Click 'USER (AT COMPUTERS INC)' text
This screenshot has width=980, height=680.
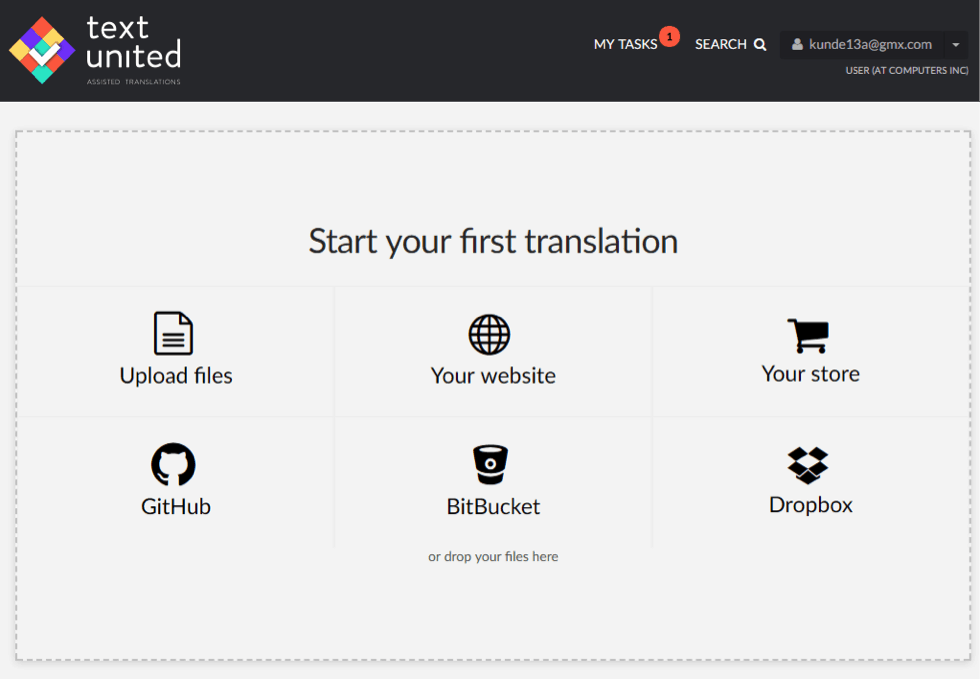pyautogui.click(x=907, y=71)
